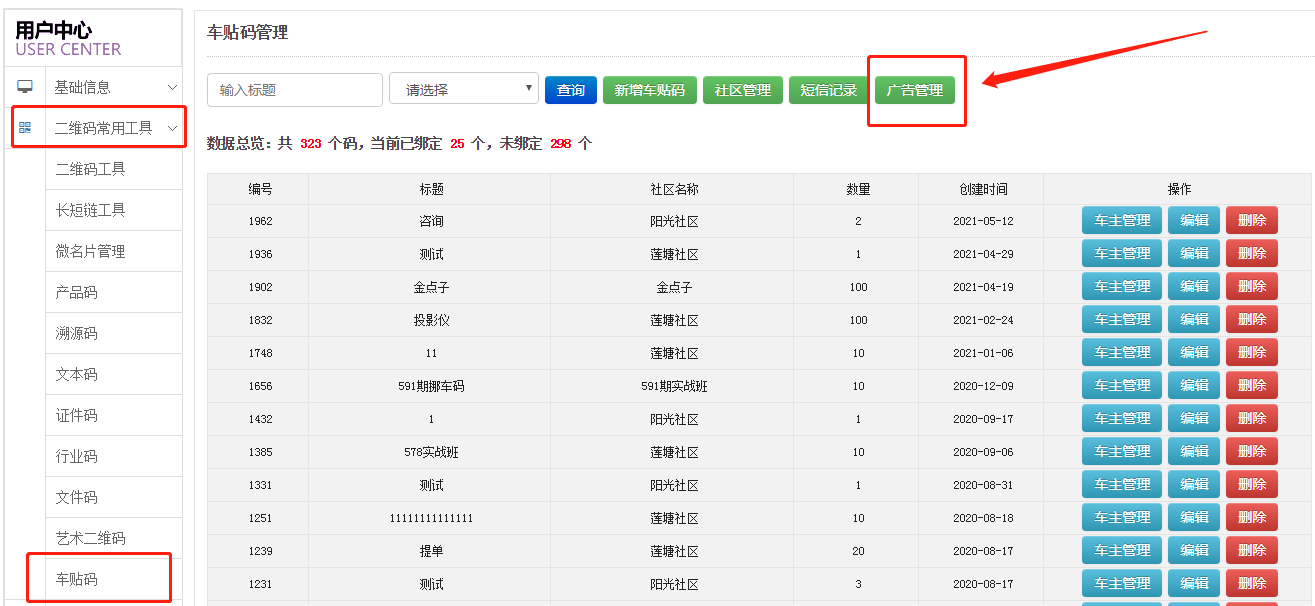1315x606 pixels.
Task: Click 车主管理 for row 1962
Action: coord(1121,221)
